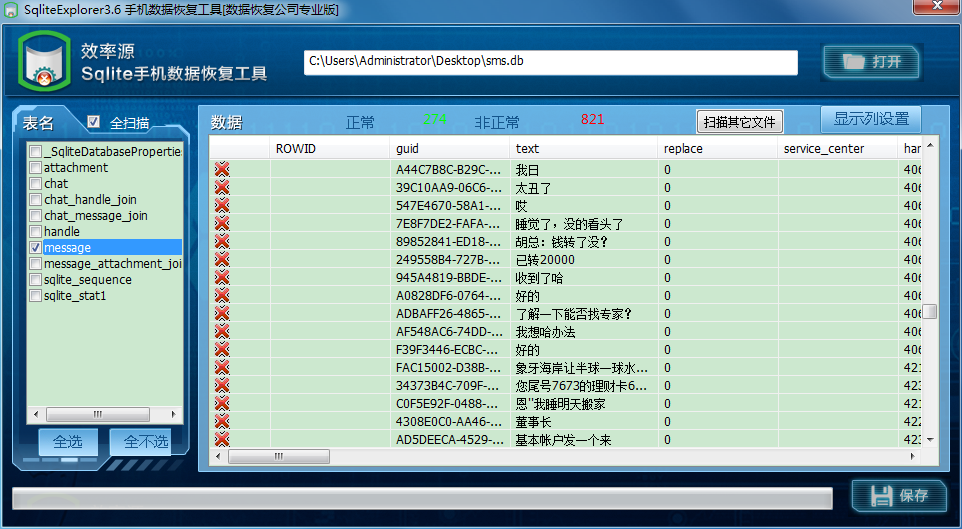Click red X icon on 睡觉了 row

click(x=221, y=223)
